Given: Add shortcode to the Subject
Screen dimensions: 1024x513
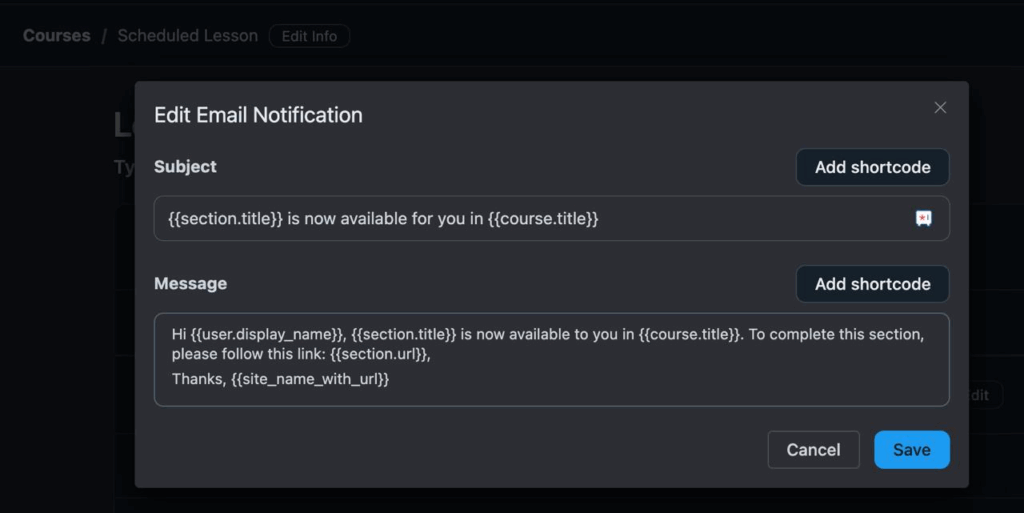Looking at the screenshot, I should click(x=872, y=167).
